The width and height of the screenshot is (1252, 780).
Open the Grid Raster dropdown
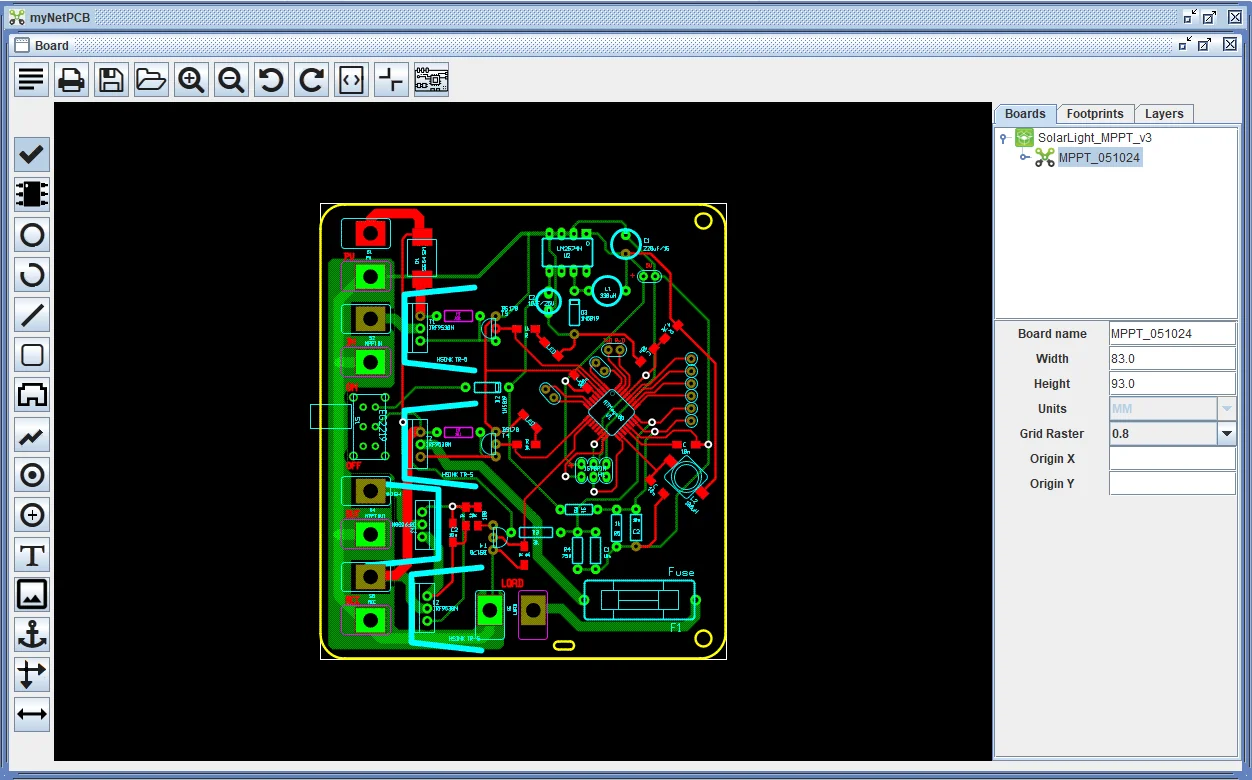(1227, 433)
